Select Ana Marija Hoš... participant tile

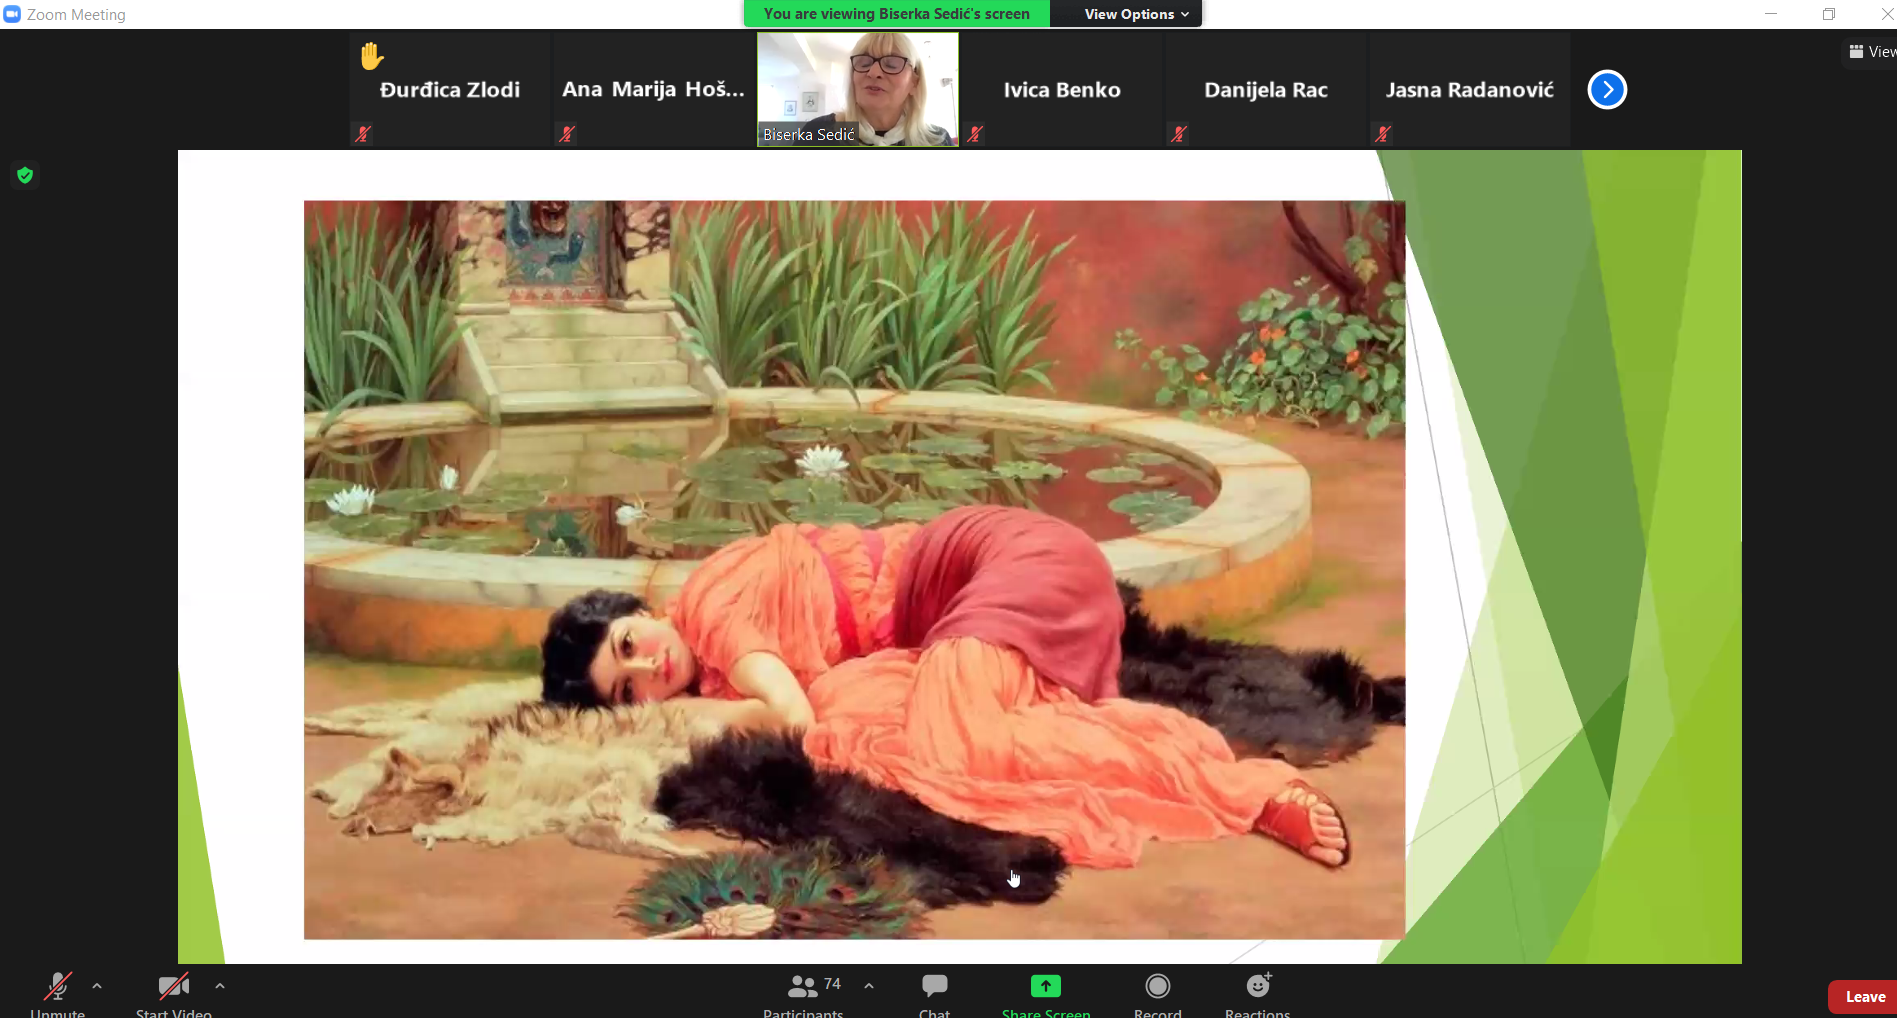[x=653, y=89]
